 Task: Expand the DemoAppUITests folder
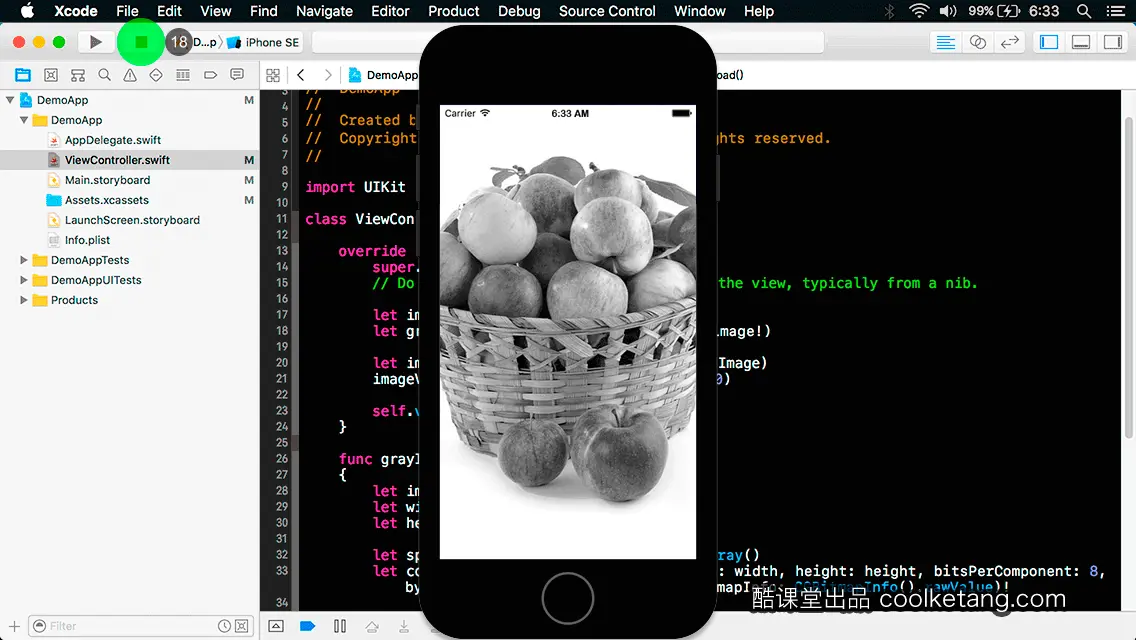[x=24, y=280]
